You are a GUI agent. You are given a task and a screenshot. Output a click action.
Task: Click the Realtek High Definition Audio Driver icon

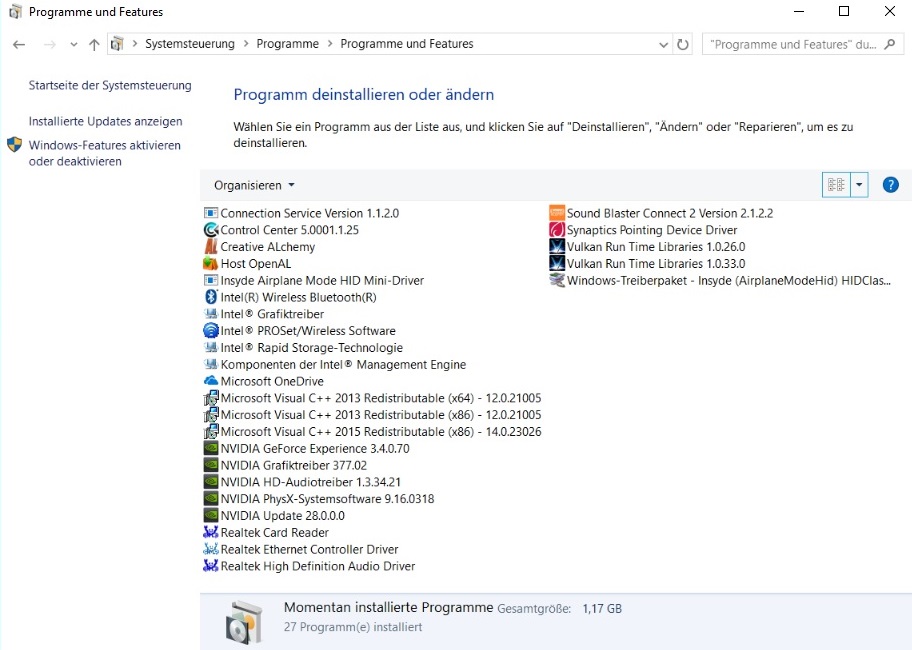211,566
